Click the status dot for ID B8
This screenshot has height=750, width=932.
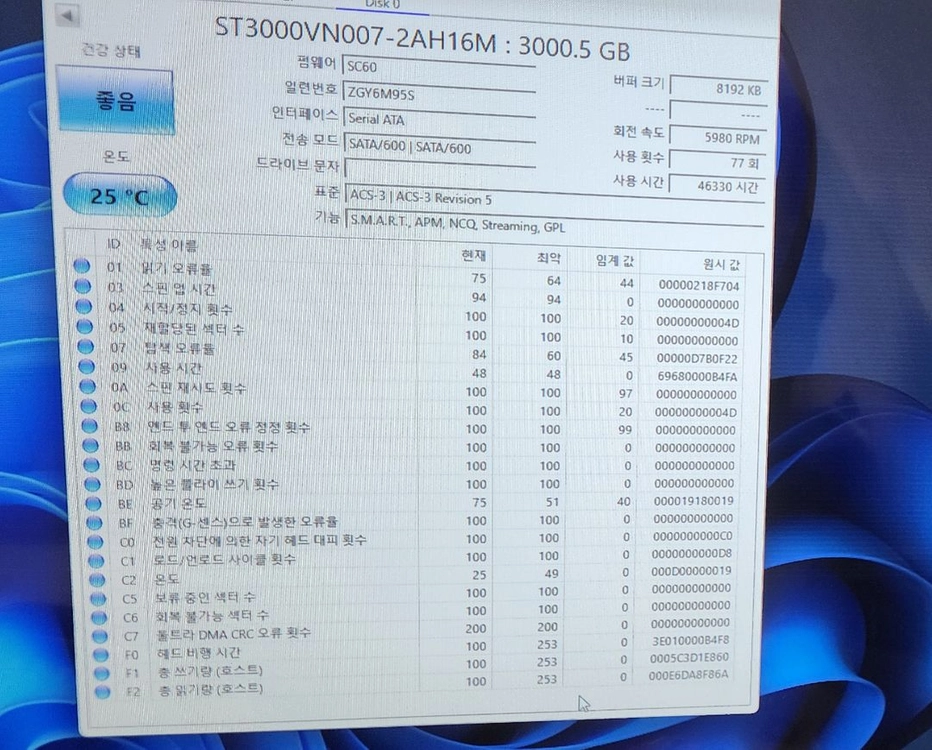click(90, 426)
